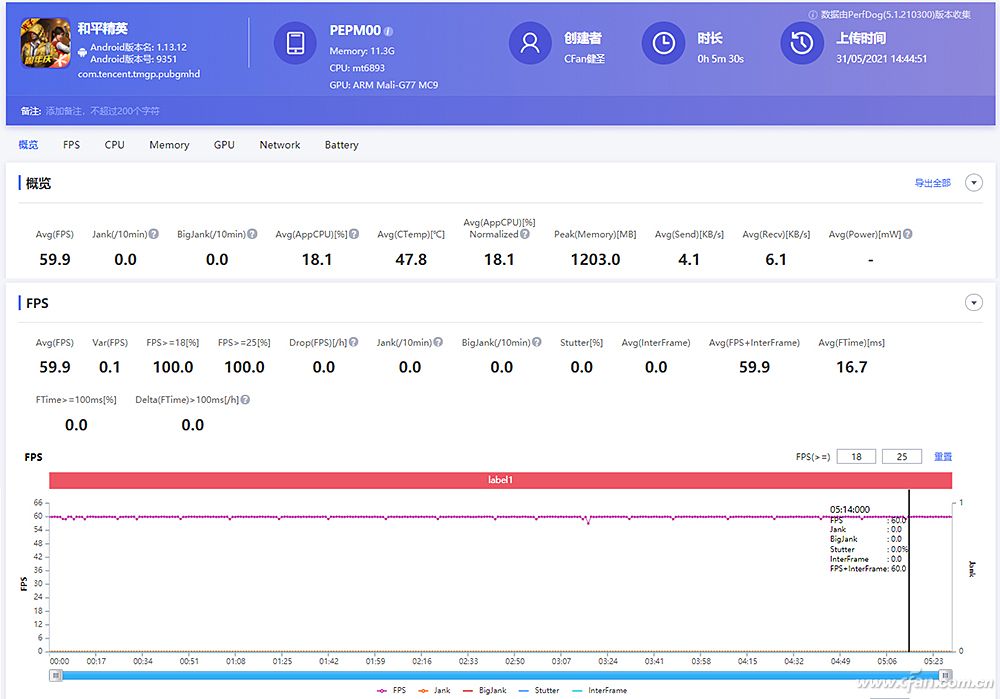Click the FPS threshold input showing 18
The width and height of the screenshot is (1000, 699).
click(x=856, y=456)
